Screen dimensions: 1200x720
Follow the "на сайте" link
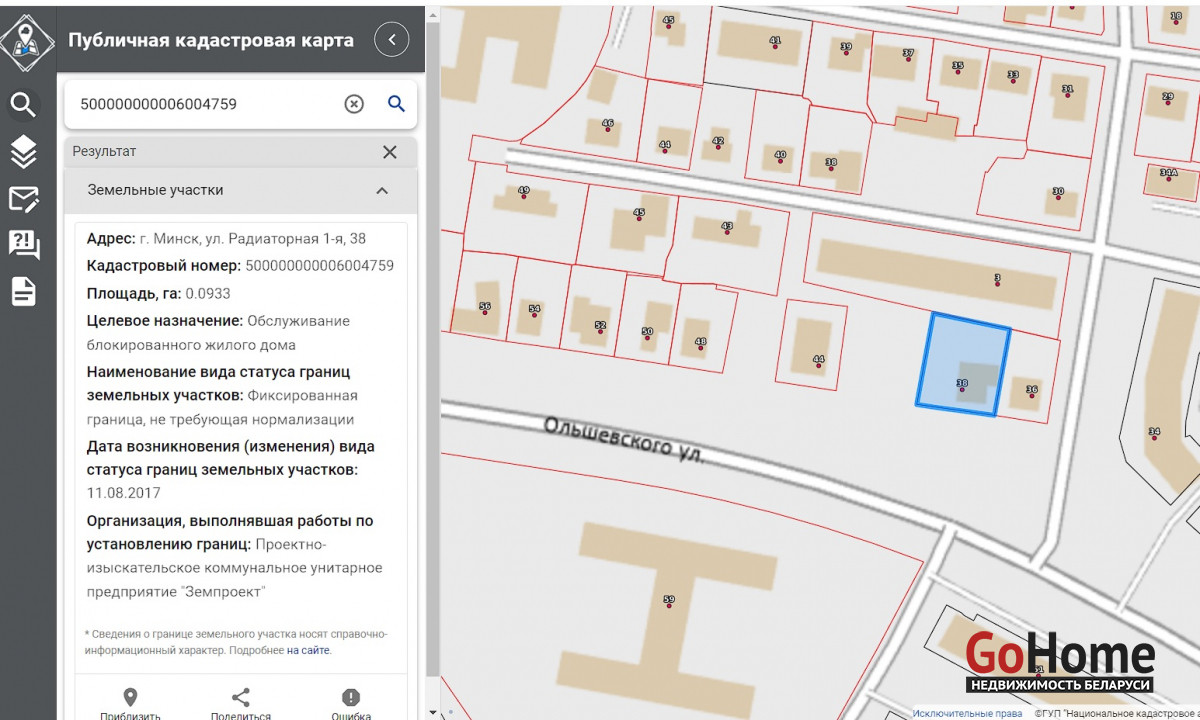click(308, 650)
